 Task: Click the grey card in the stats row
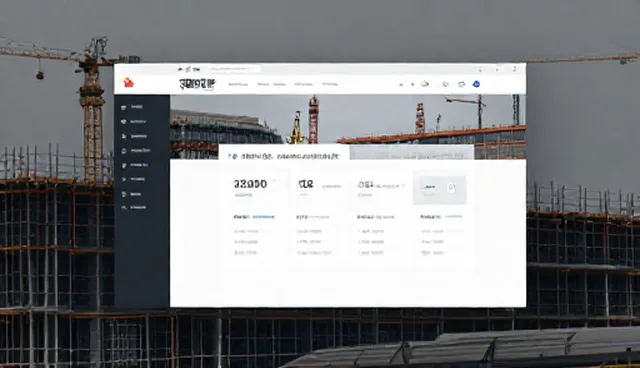(x=439, y=190)
